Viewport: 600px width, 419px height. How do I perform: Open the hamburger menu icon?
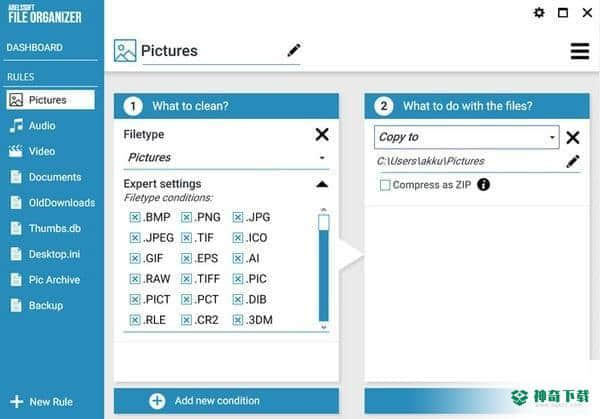tap(580, 51)
